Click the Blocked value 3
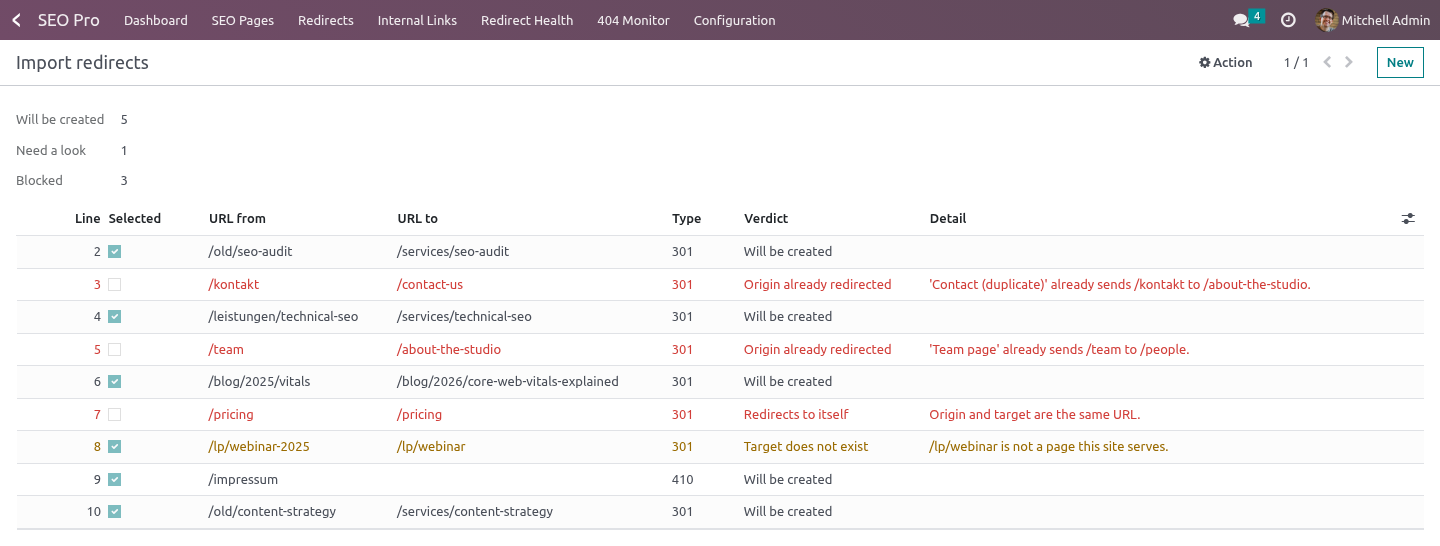The width and height of the screenshot is (1440, 546). (x=124, y=181)
